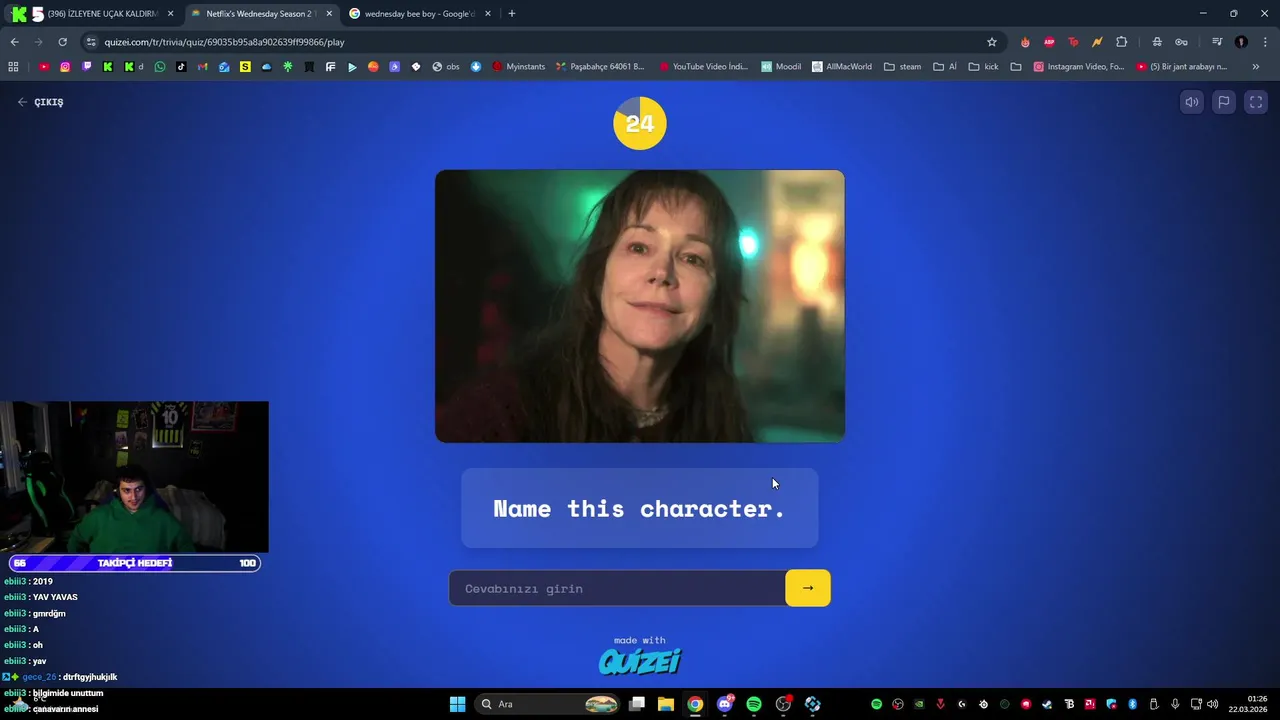
Task: Open the Extensions puzzle icon
Action: click(x=1121, y=42)
